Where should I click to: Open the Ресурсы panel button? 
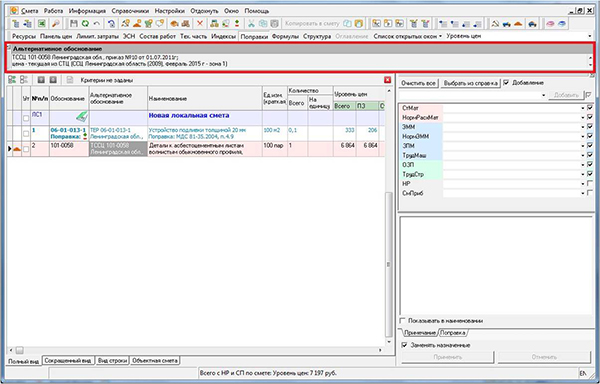tap(24, 36)
